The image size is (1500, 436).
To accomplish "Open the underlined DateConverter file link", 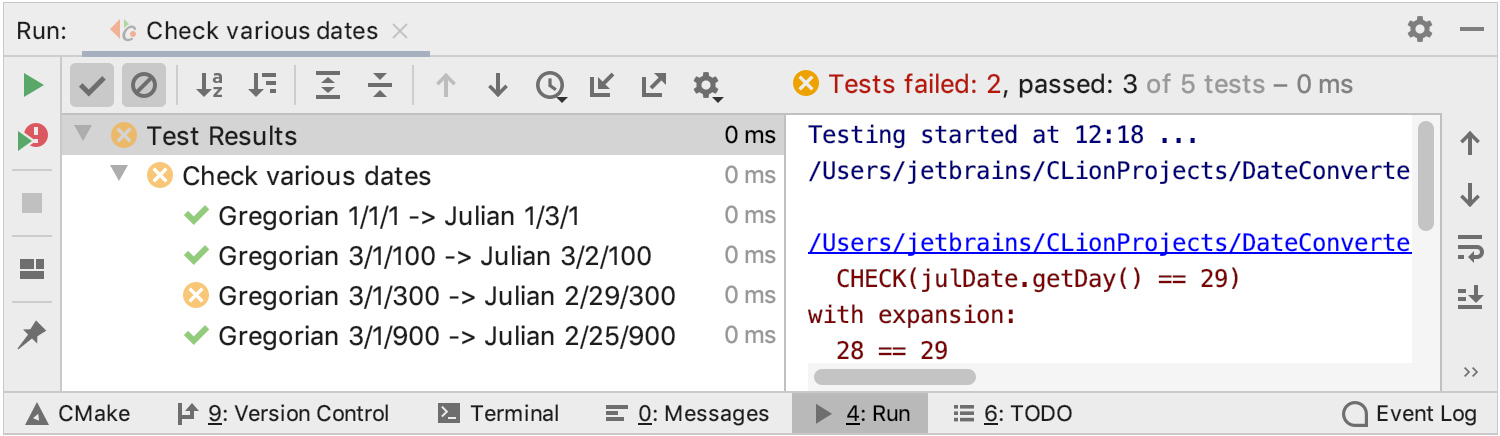I will point(1109,243).
